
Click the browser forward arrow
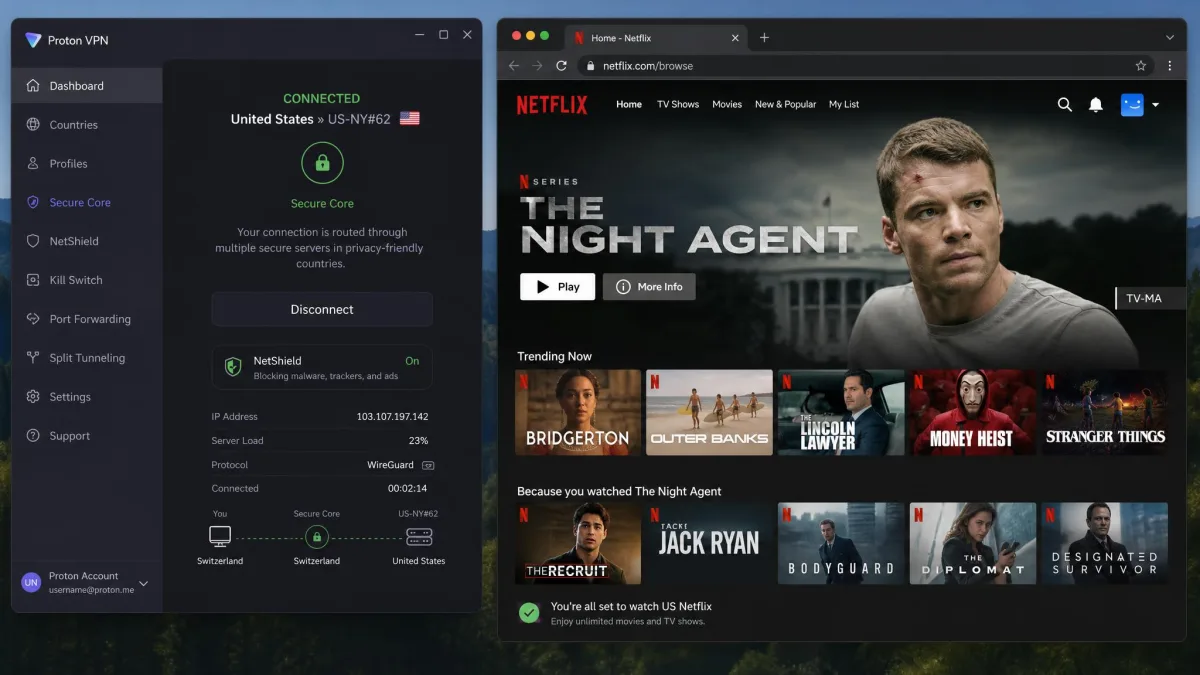point(537,66)
